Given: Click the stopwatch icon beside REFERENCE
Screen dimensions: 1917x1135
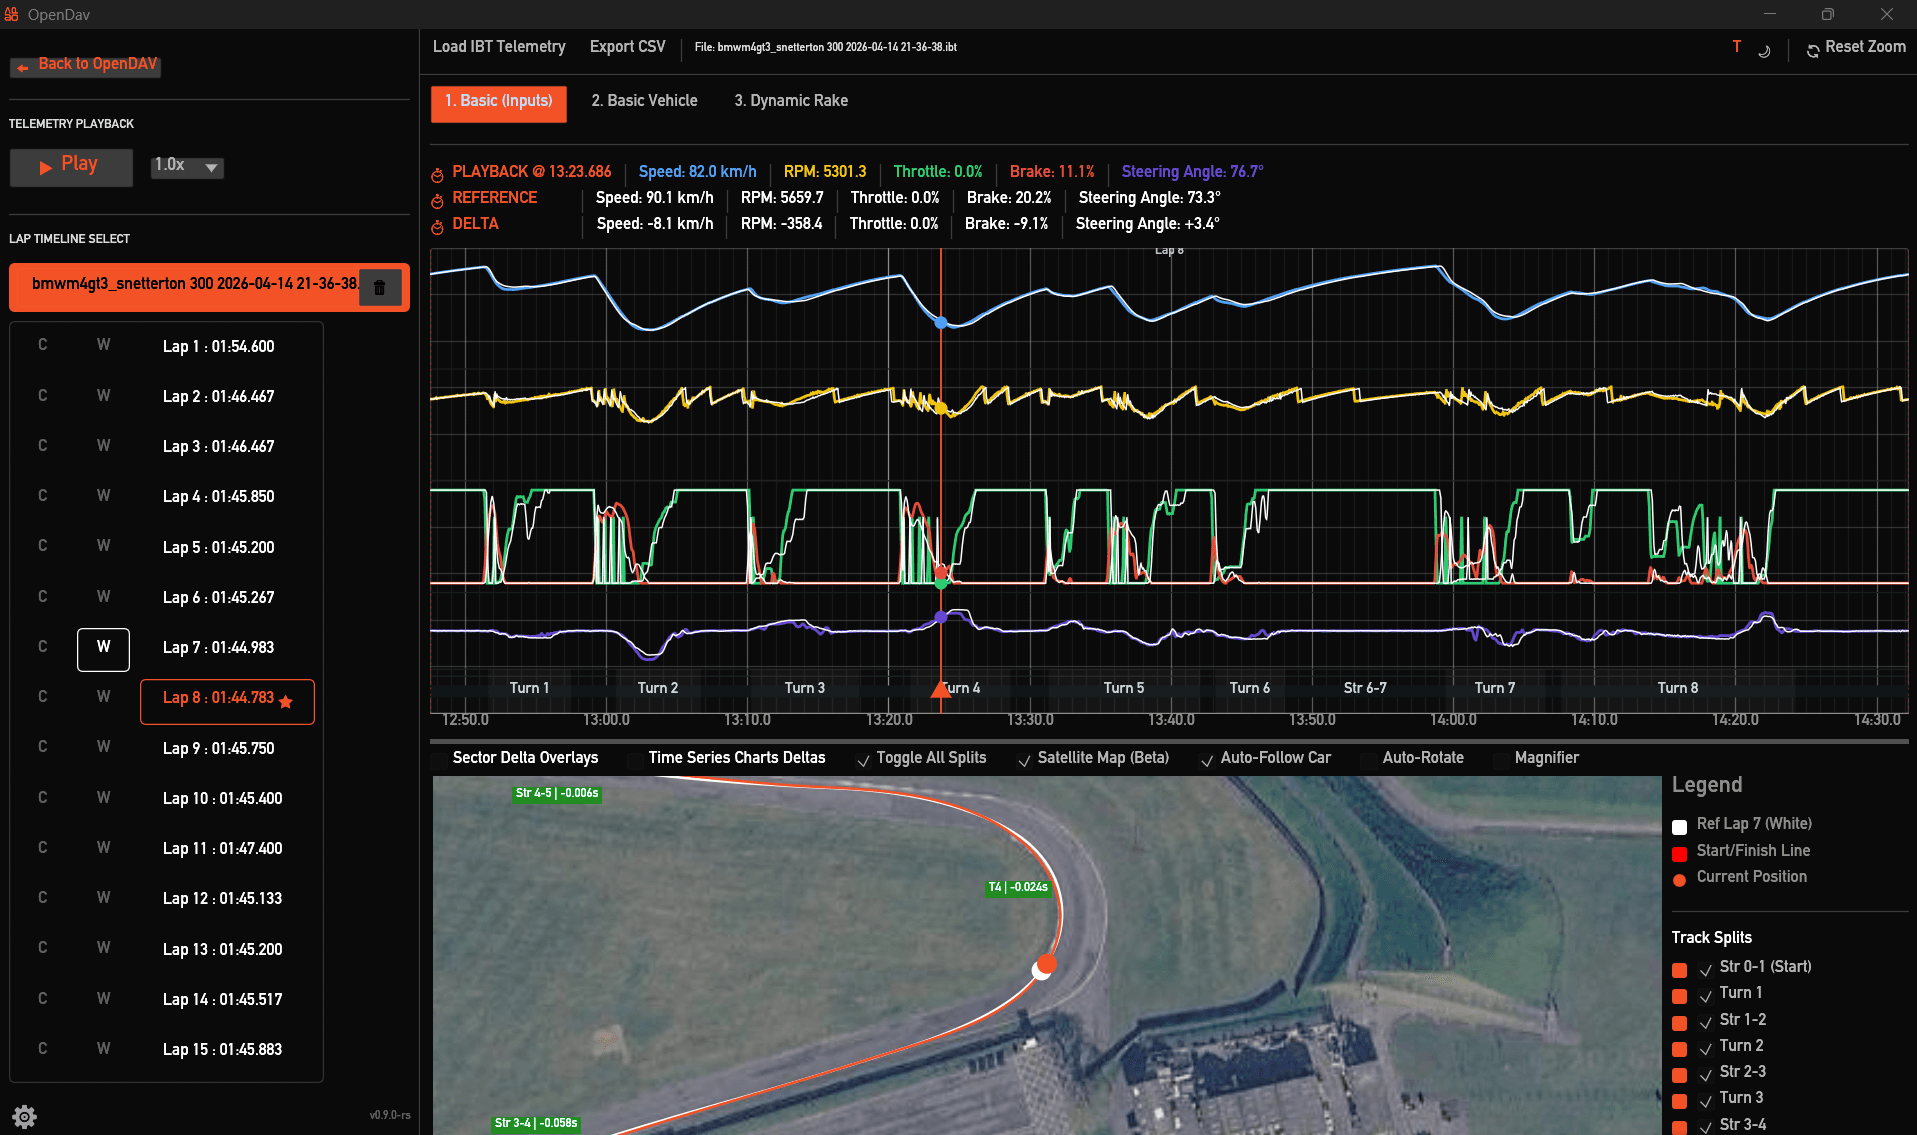Looking at the screenshot, I should click(x=437, y=201).
